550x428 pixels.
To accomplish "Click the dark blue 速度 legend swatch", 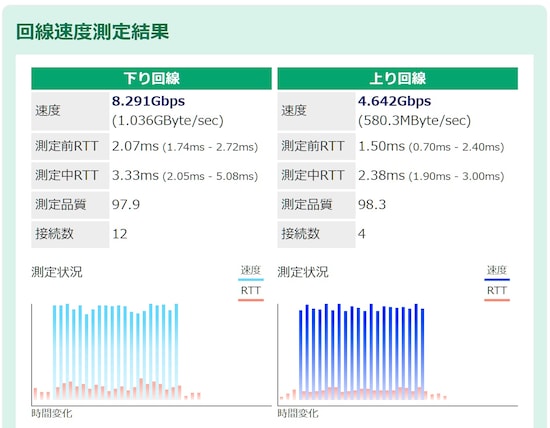I will tap(497, 280).
